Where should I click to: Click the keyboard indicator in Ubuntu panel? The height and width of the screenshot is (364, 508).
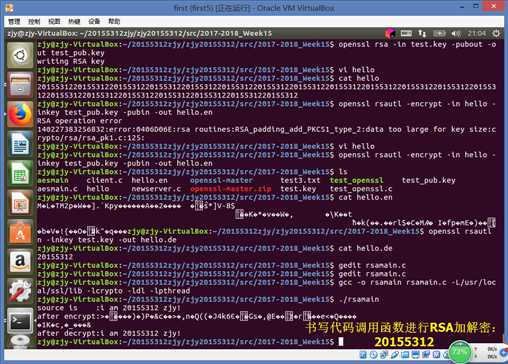pyautogui.click(x=406, y=33)
